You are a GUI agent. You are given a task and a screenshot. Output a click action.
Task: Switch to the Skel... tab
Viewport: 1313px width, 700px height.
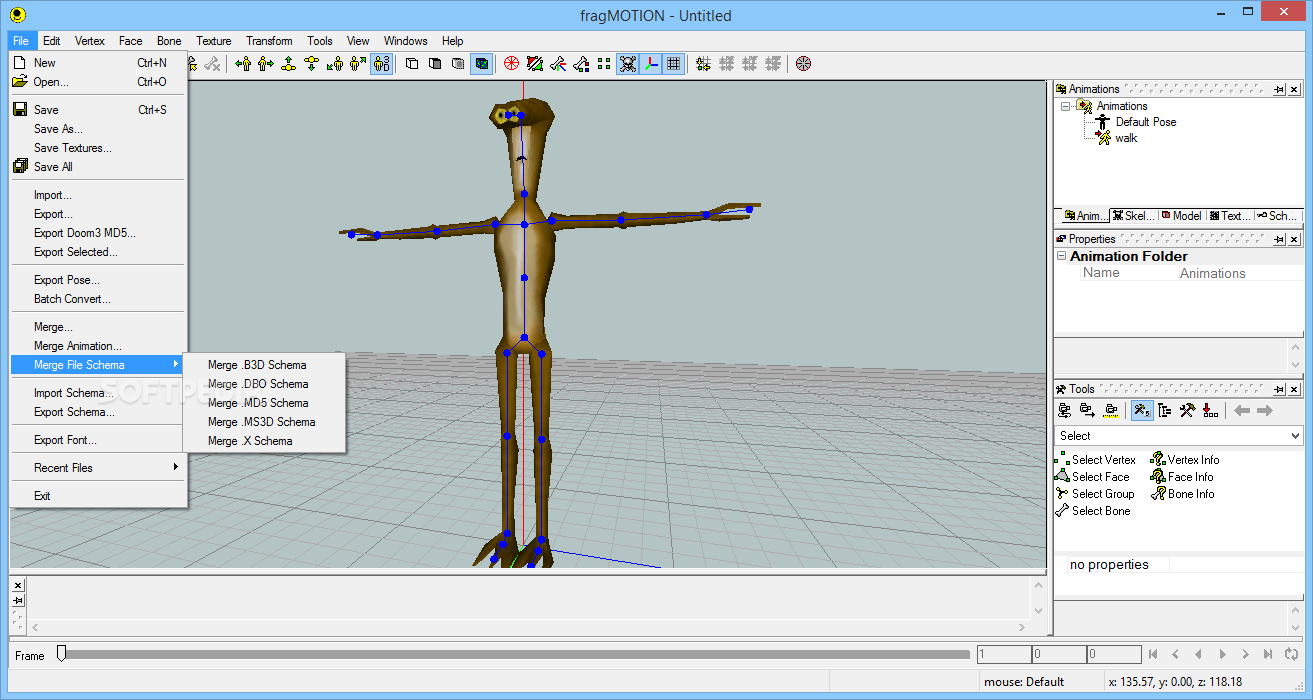tap(1132, 216)
